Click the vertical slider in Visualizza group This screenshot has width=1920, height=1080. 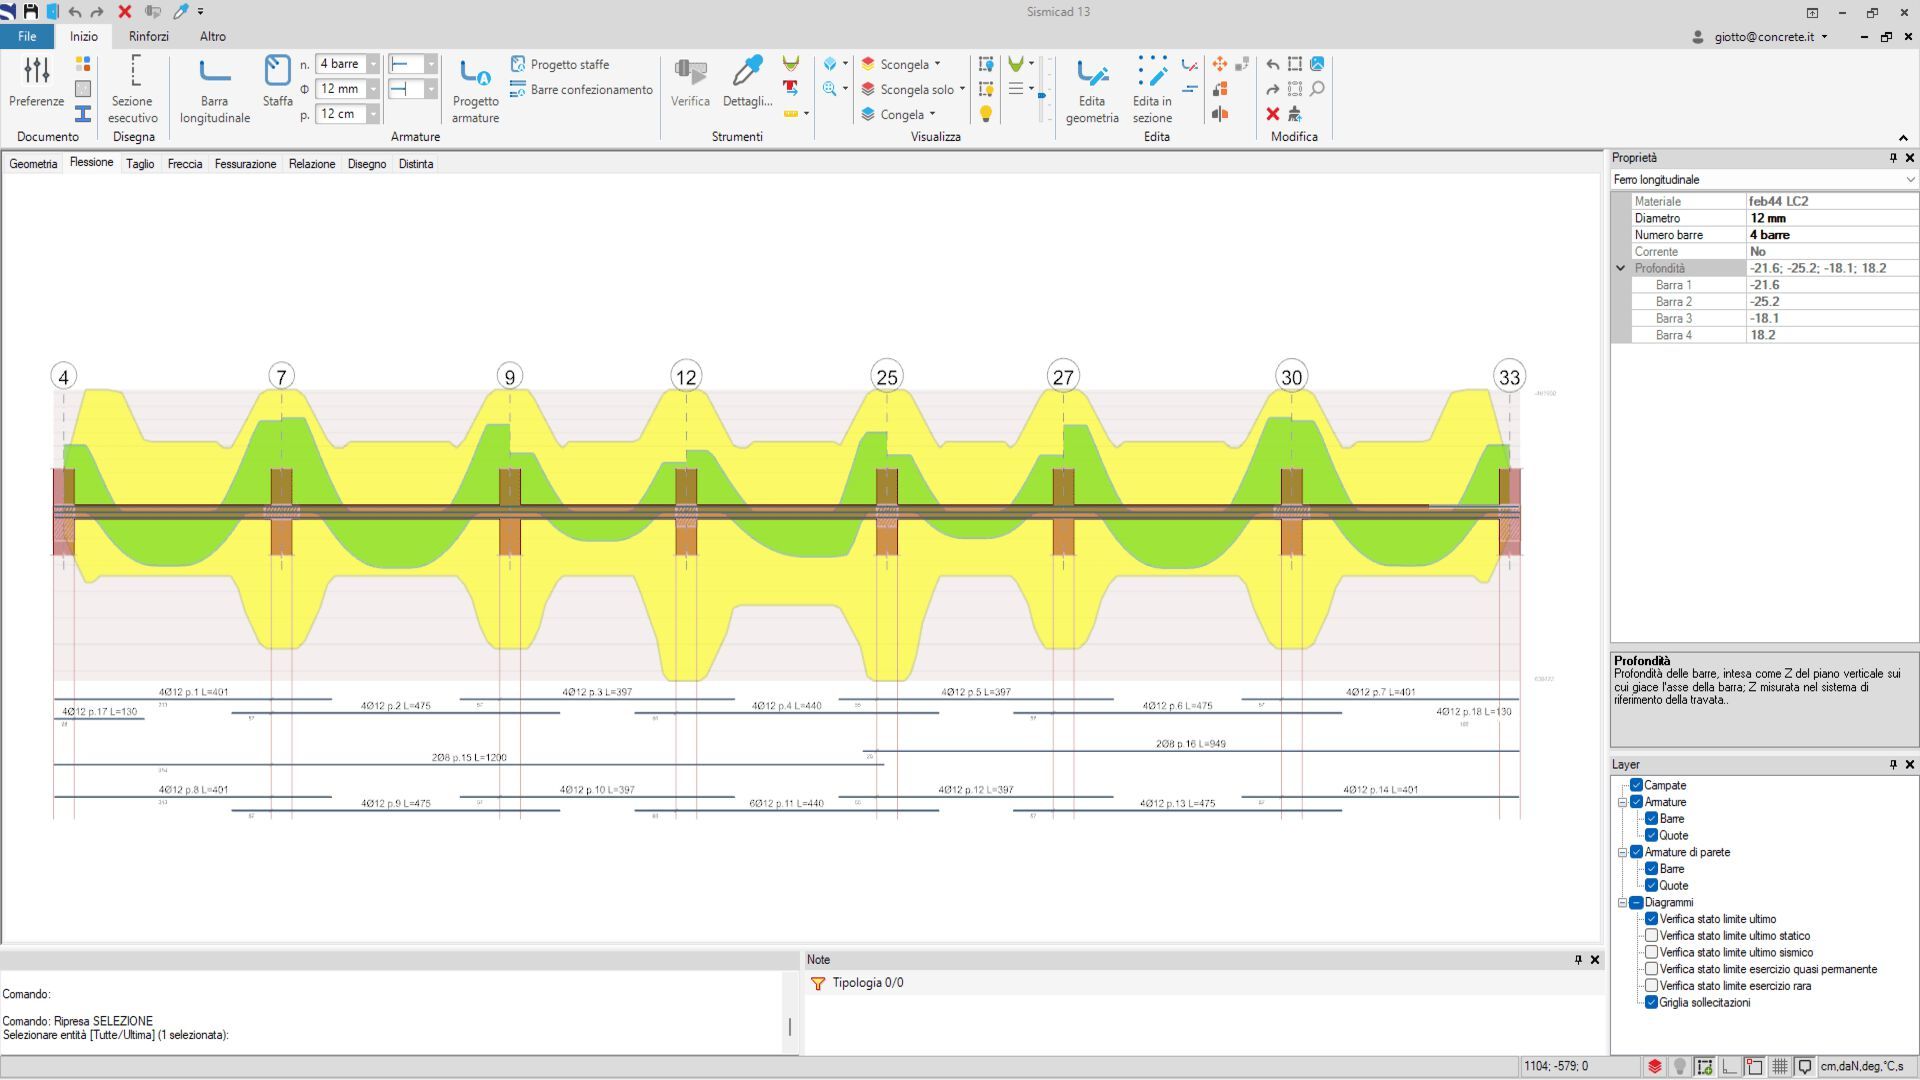[1042, 96]
